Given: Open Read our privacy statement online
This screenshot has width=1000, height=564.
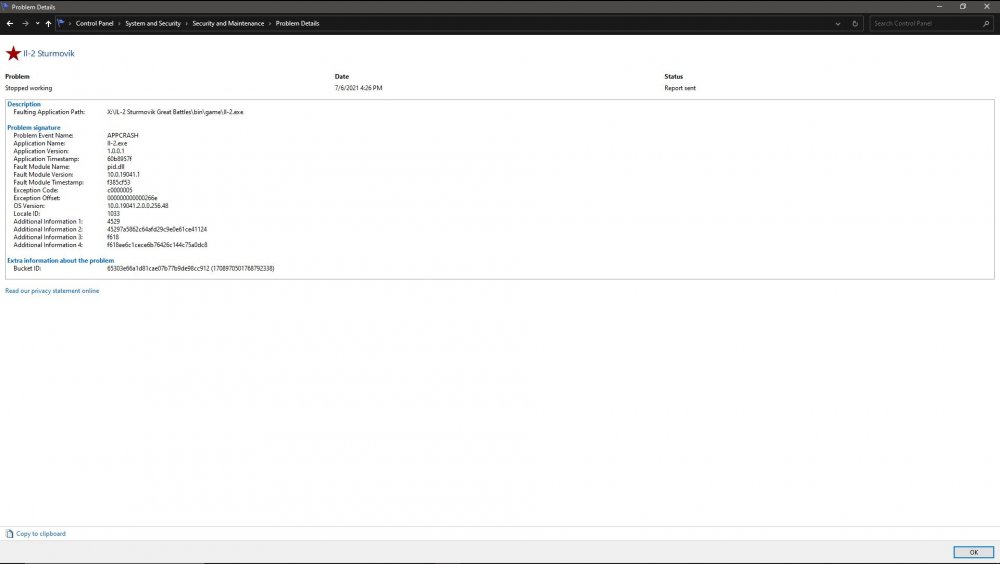Looking at the screenshot, I should (x=52, y=291).
